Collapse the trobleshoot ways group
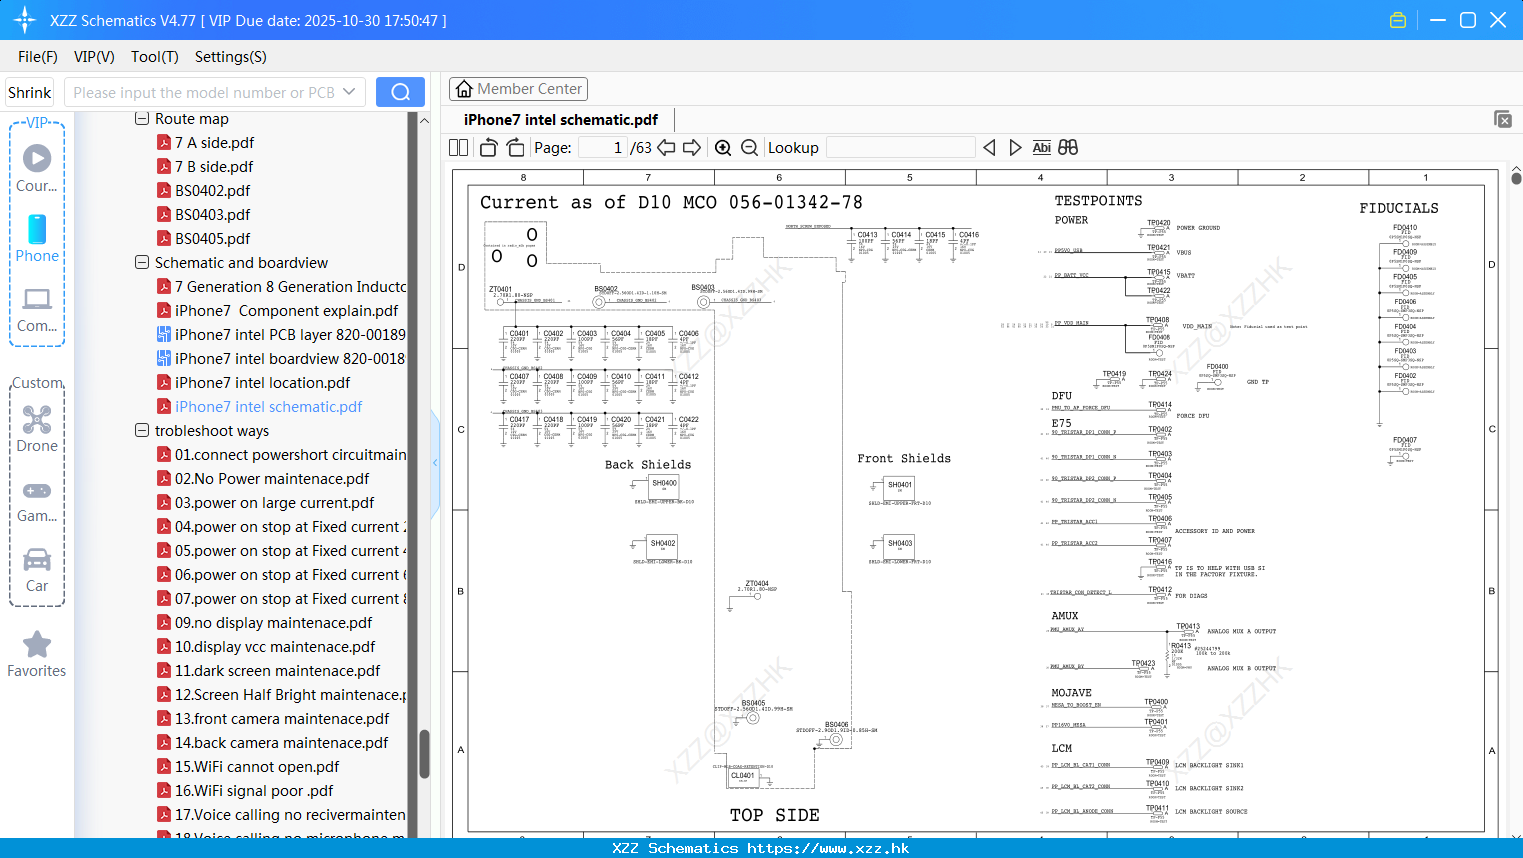 142,431
